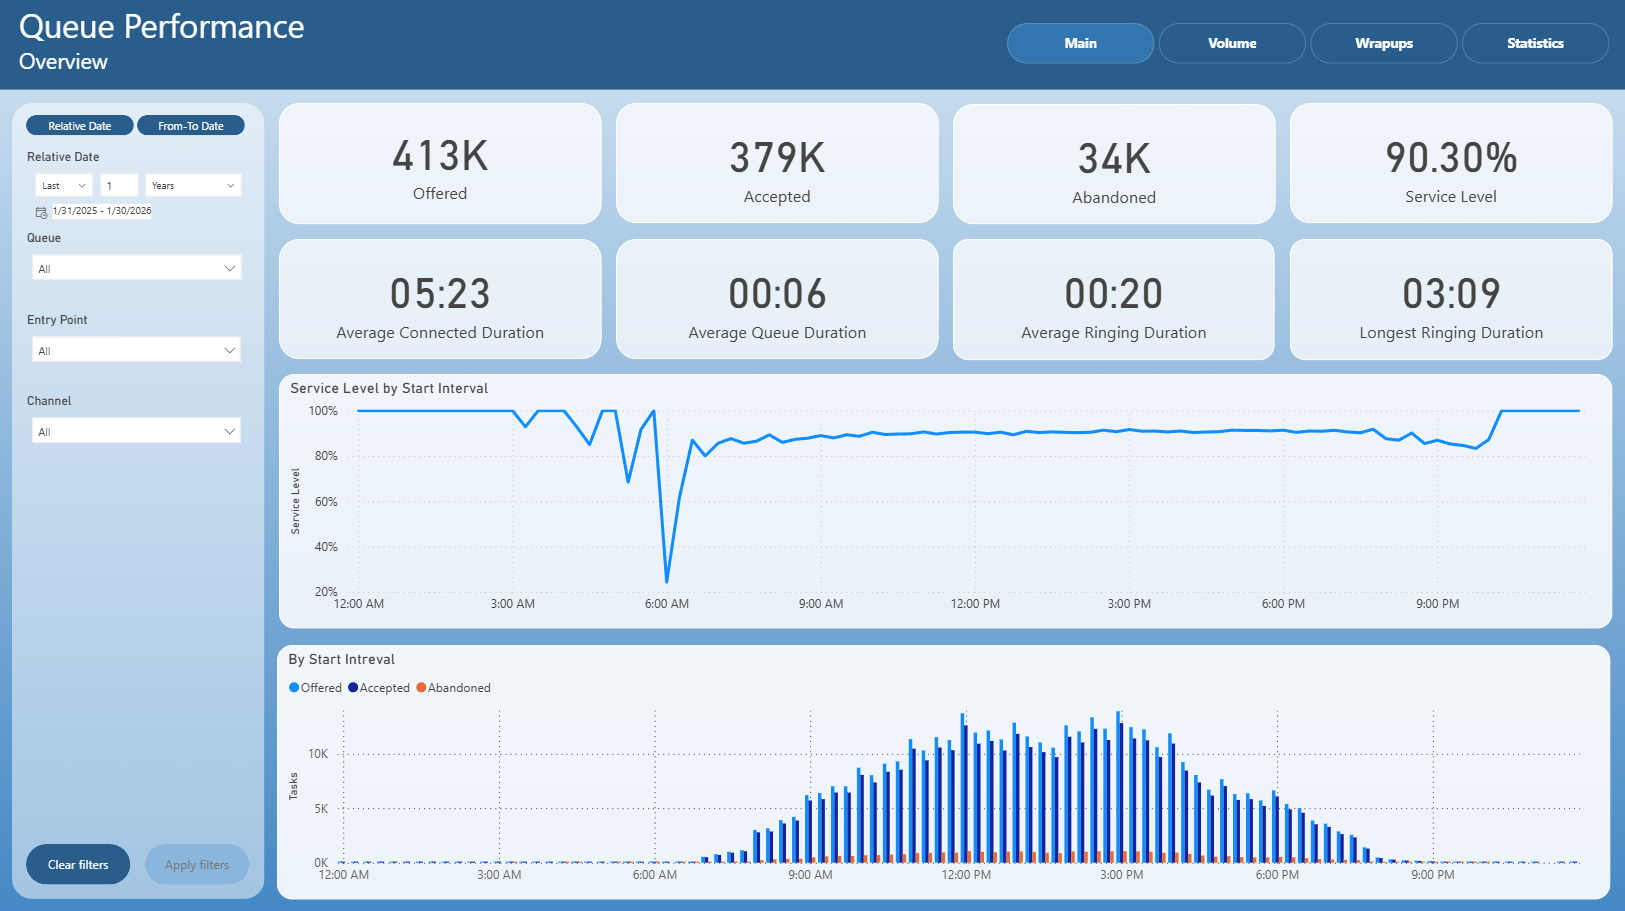The width and height of the screenshot is (1625, 911).
Task: Select the 90.30% Service Level card
Action: pyautogui.click(x=1451, y=164)
